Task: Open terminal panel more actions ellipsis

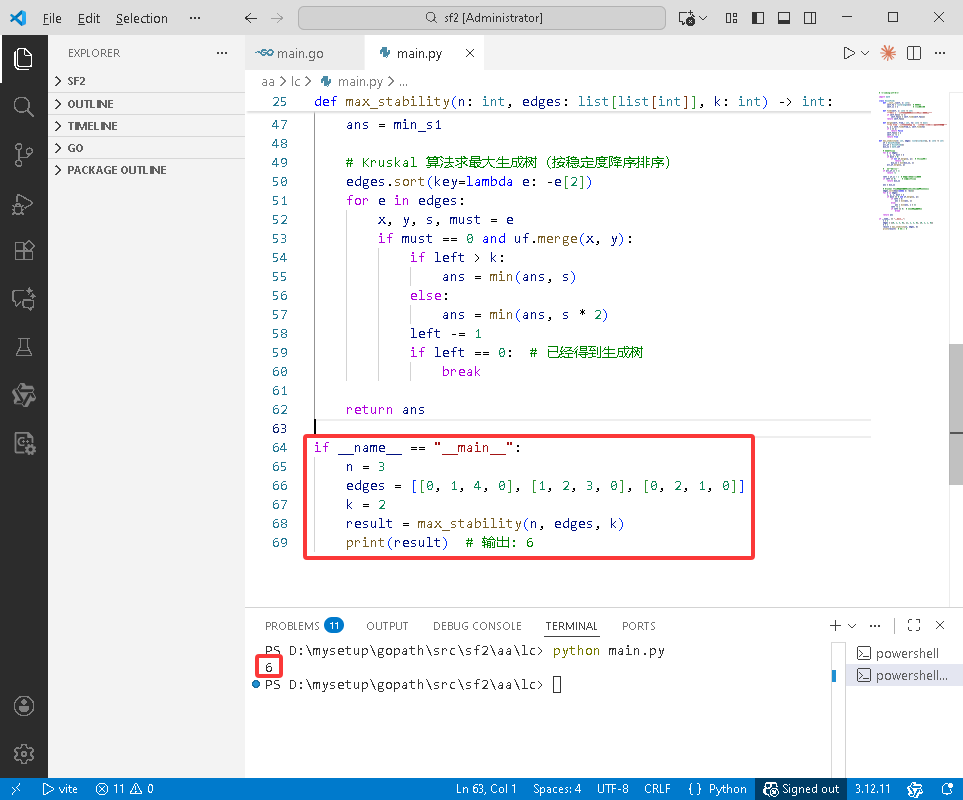Action: pyautogui.click(x=875, y=626)
